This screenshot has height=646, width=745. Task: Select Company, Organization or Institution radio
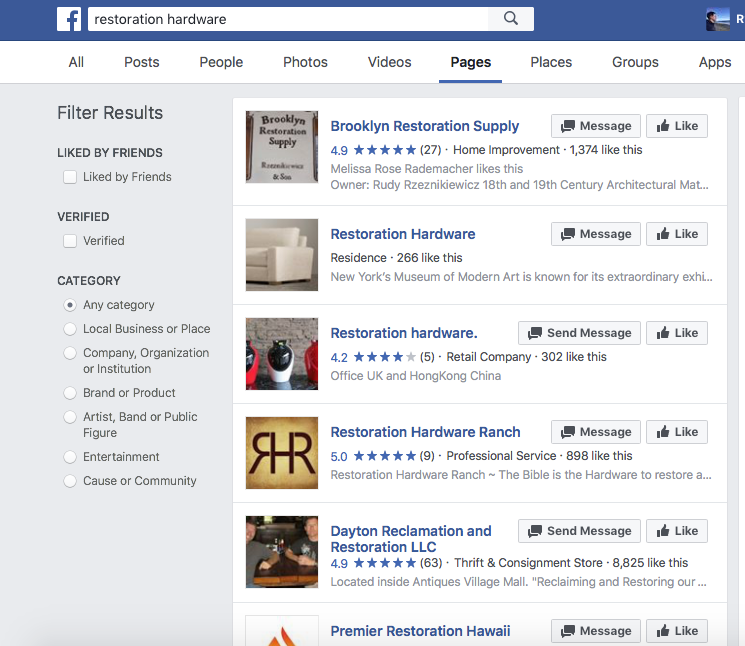point(70,353)
